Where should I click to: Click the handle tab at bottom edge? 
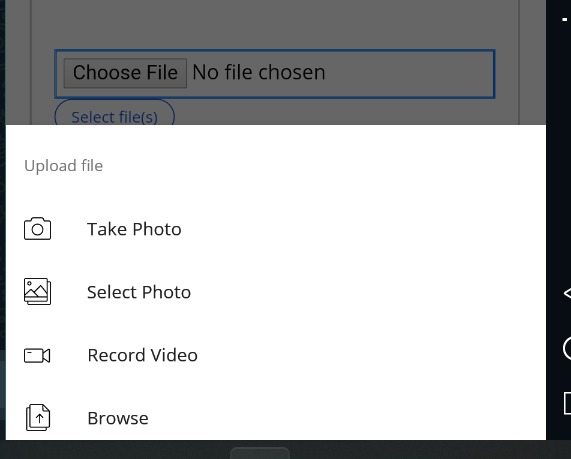click(260, 453)
